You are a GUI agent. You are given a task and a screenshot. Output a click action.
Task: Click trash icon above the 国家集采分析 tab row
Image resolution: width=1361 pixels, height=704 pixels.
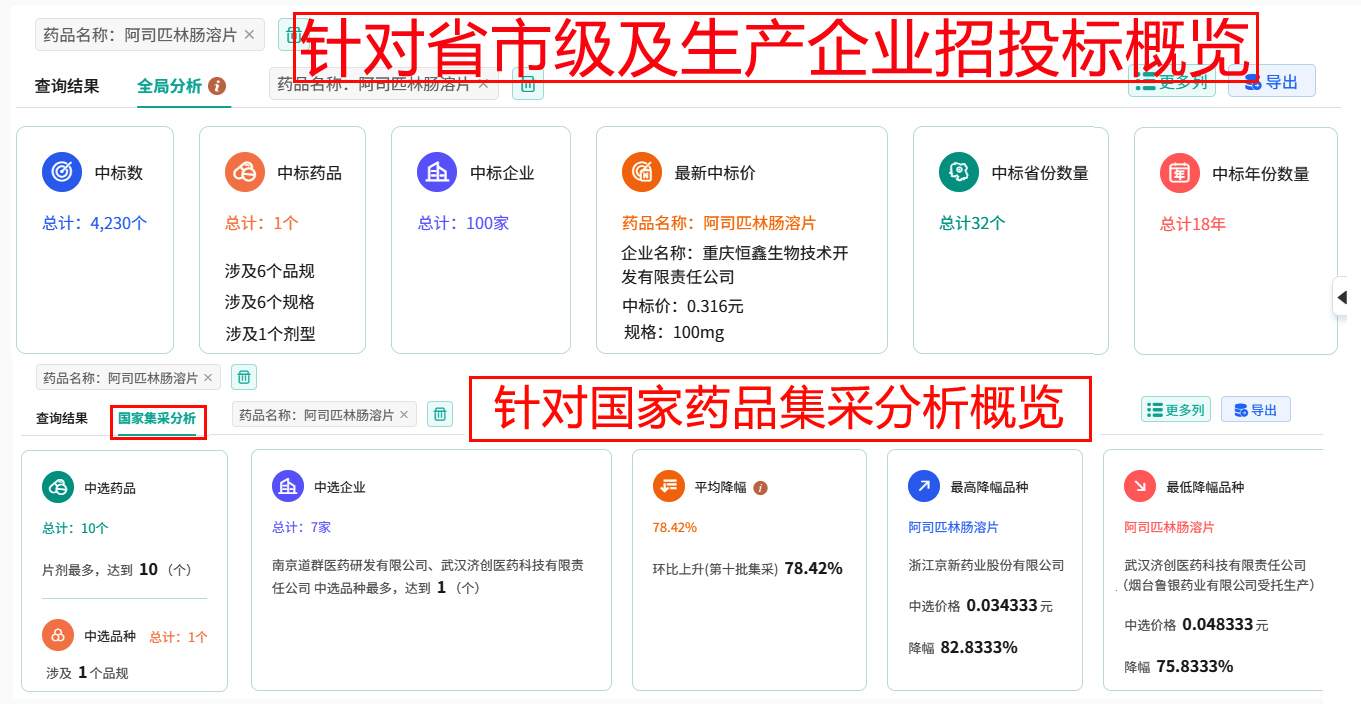pos(244,377)
